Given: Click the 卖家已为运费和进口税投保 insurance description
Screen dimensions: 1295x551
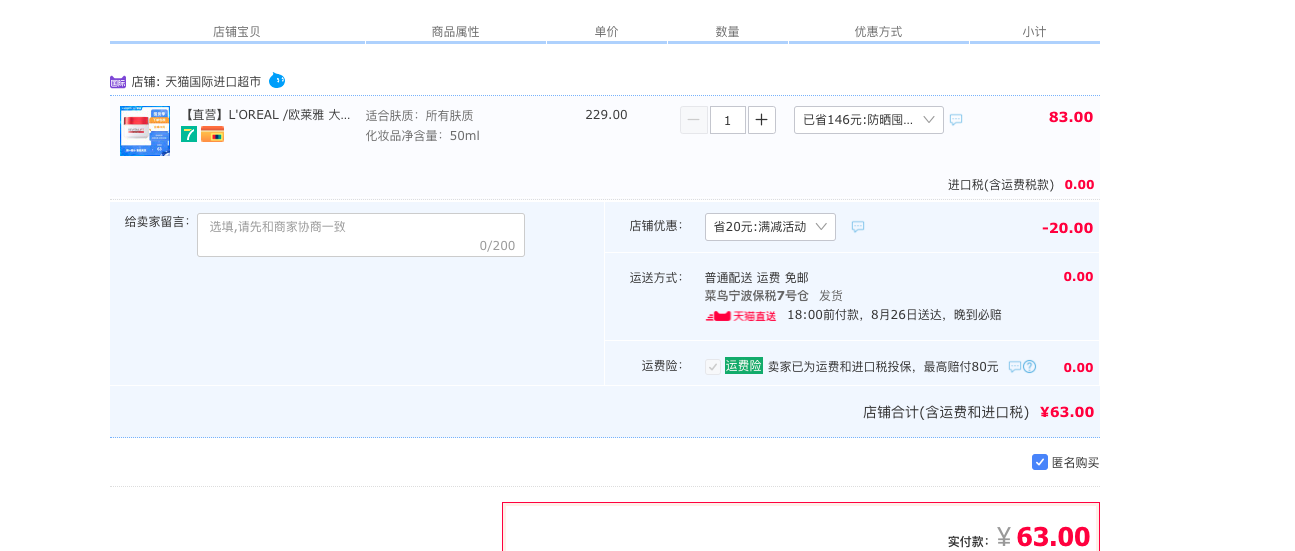Looking at the screenshot, I should [883, 367].
